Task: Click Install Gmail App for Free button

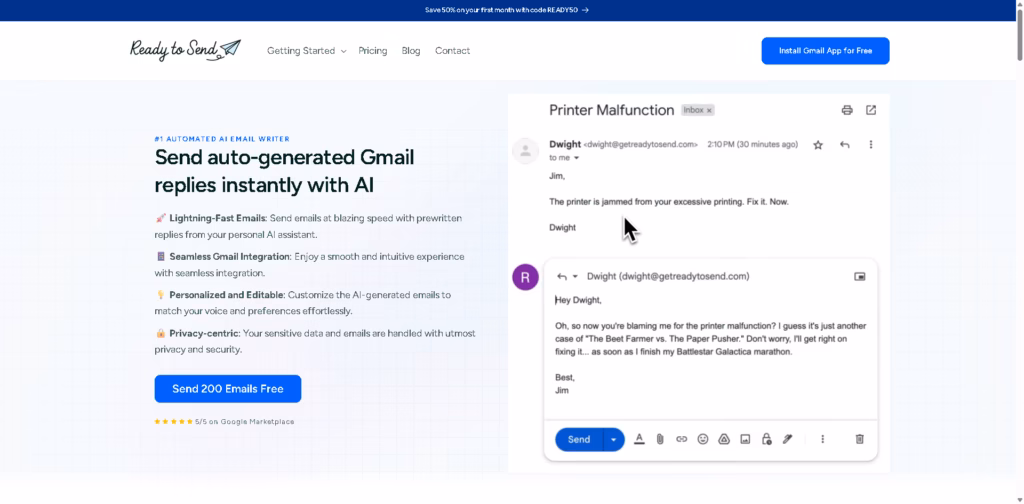Action: [x=825, y=51]
